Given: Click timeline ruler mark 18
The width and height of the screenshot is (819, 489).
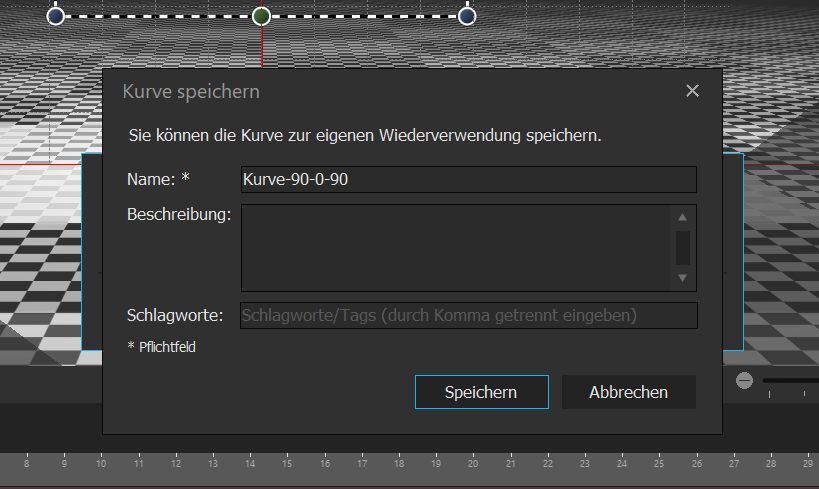Looking at the screenshot, I should pyautogui.click(x=399, y=464).
